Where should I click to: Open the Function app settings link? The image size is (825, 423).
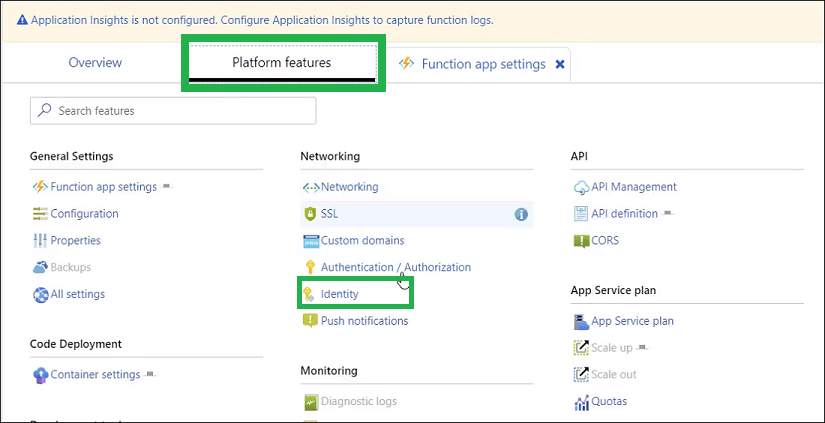[x=104, y=187]
